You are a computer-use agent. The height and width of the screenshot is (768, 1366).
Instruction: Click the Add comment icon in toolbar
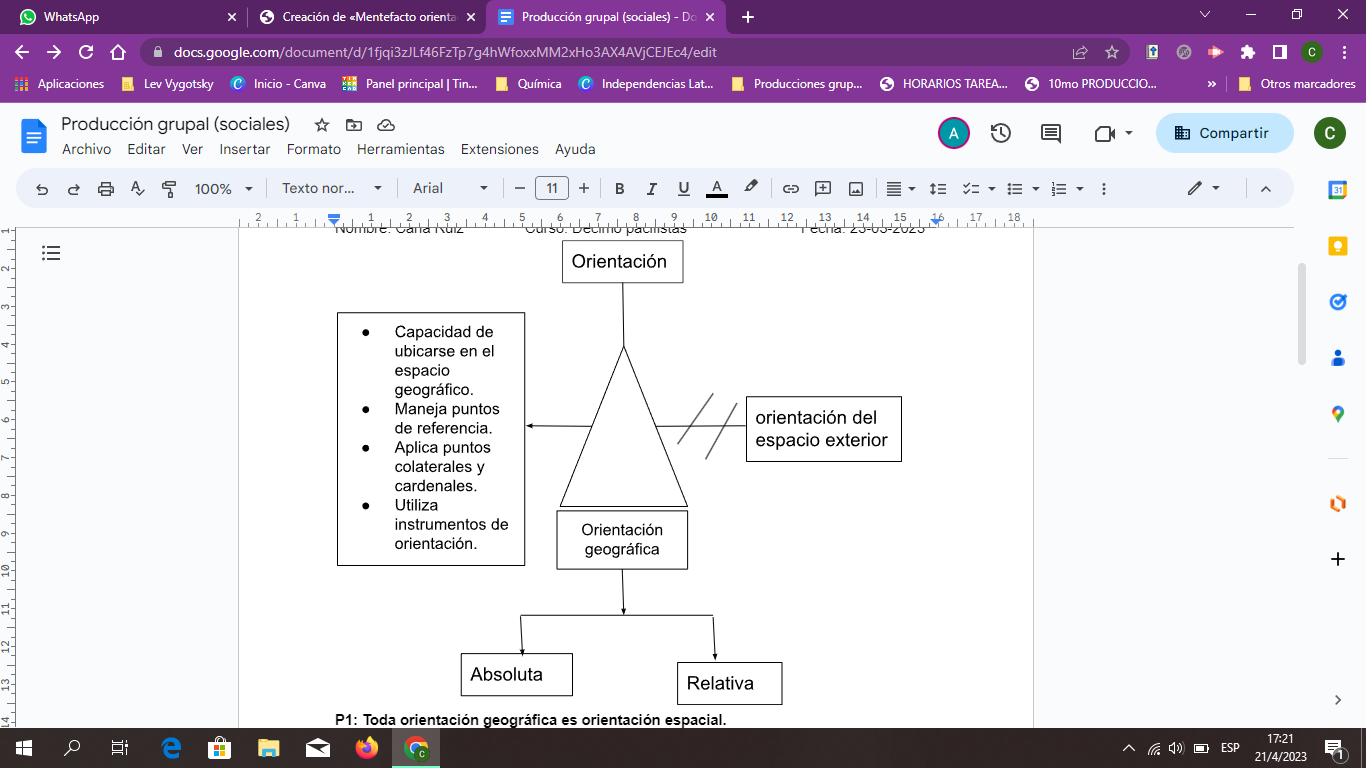point(823,189)
